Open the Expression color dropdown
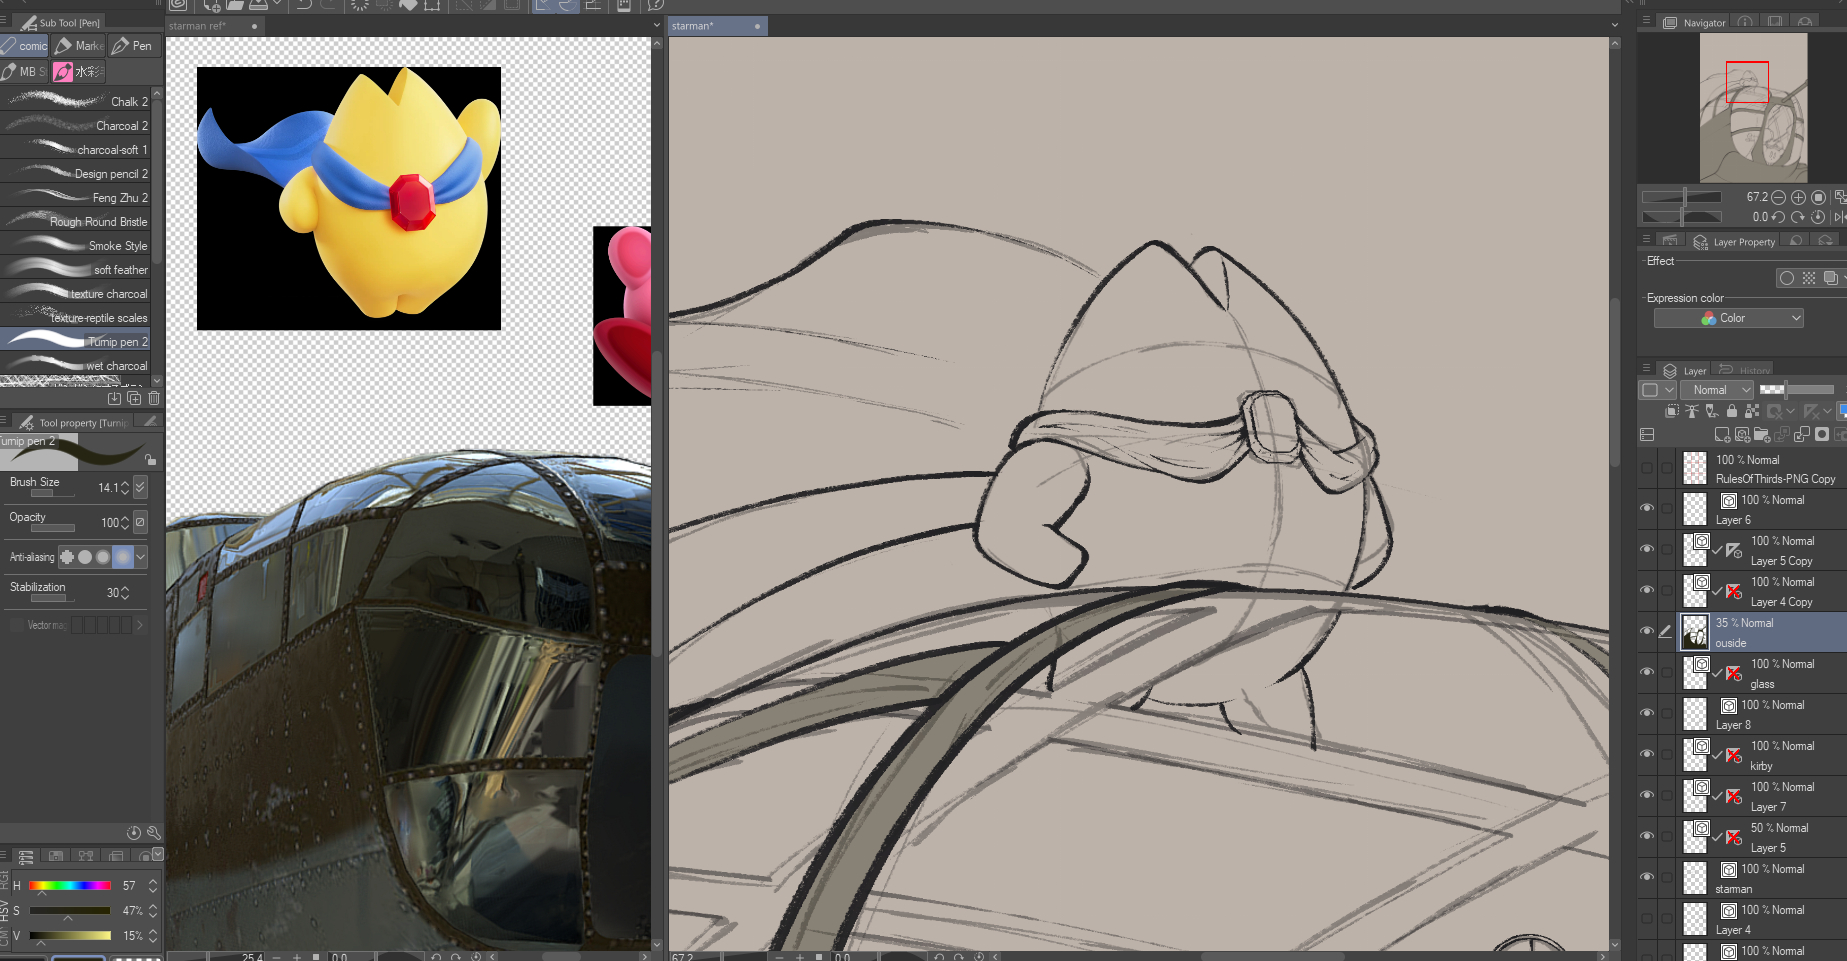The width and height of the screenshot is (1847, 961). pyautogui.click(x=1728, y=318)
